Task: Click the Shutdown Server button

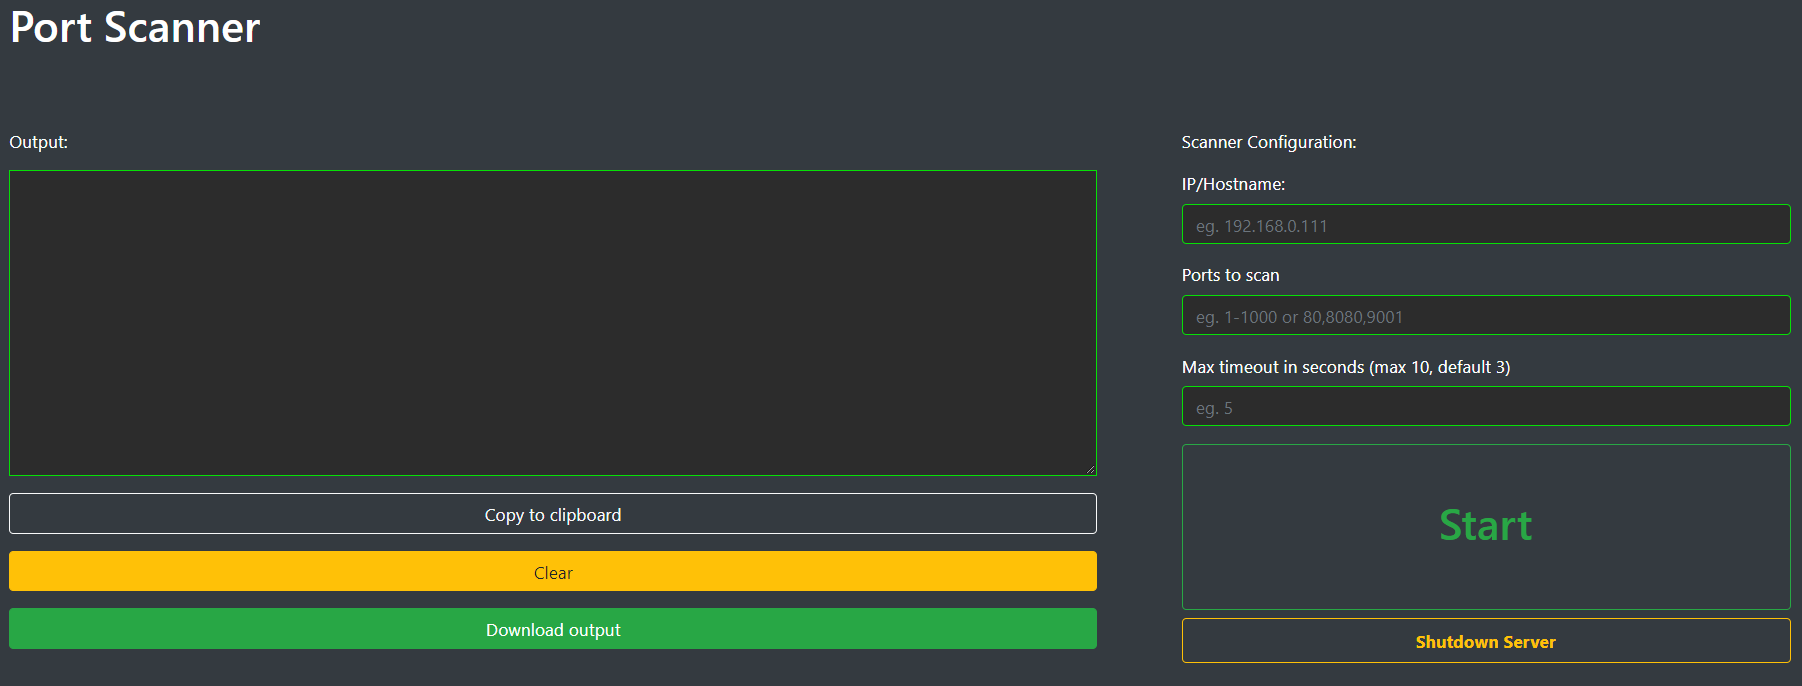Action: click(x=1486, y=641)
